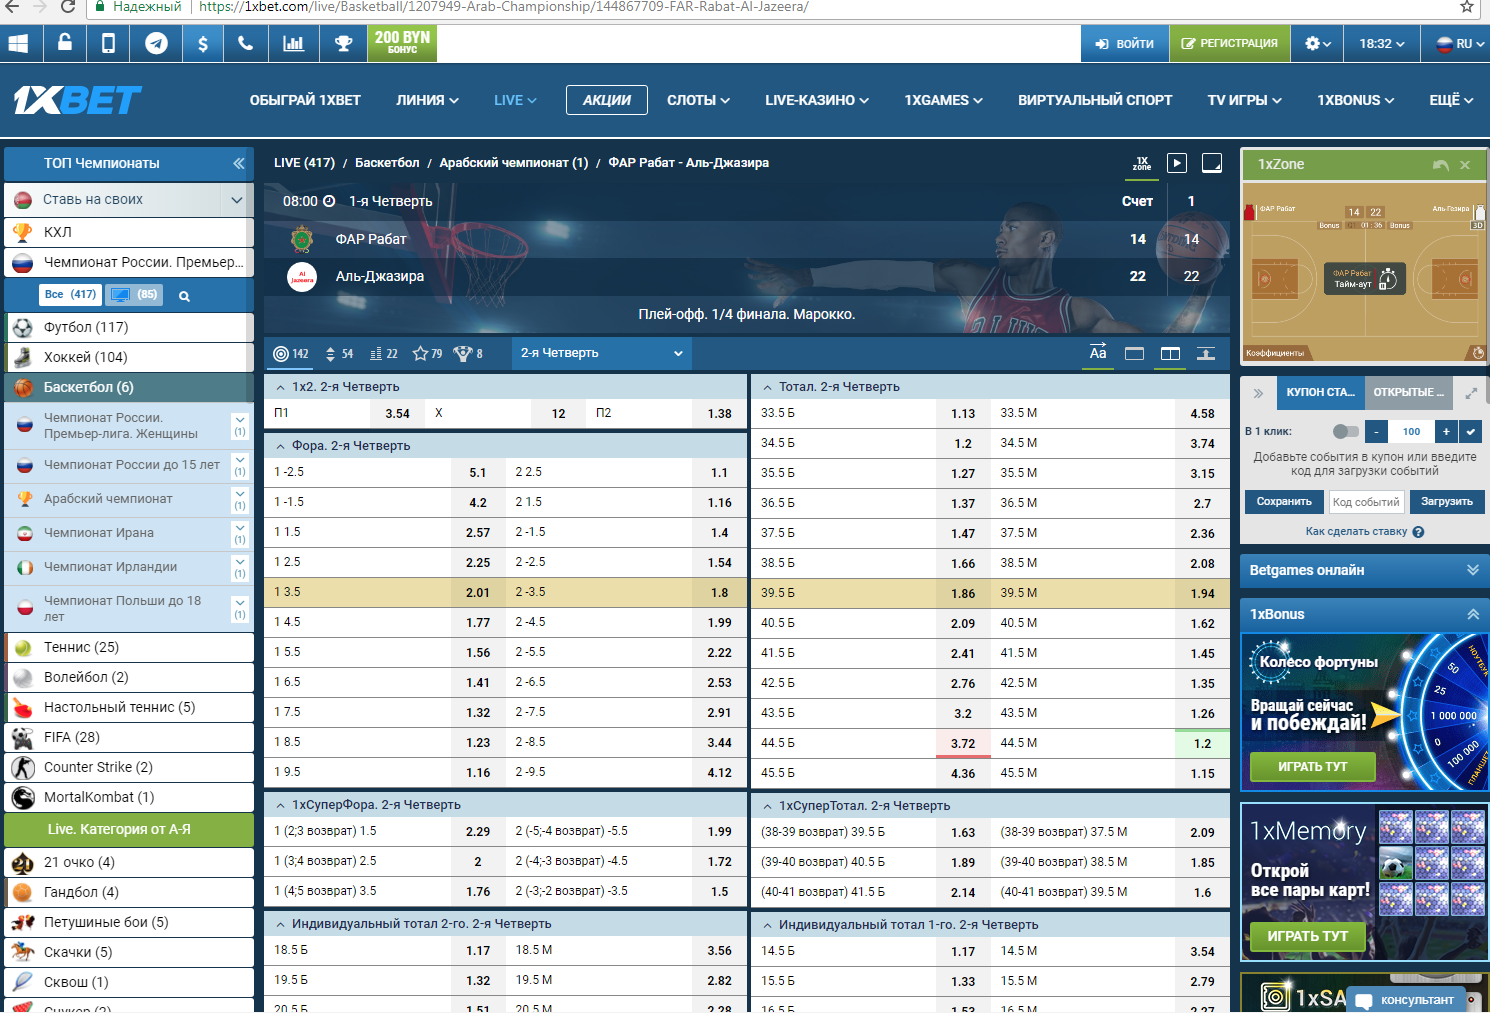Image resolution: width=1490 pixels, height=1013 pixels.
Task: Open the RU language dropdown
Action: pos(1457,44)
